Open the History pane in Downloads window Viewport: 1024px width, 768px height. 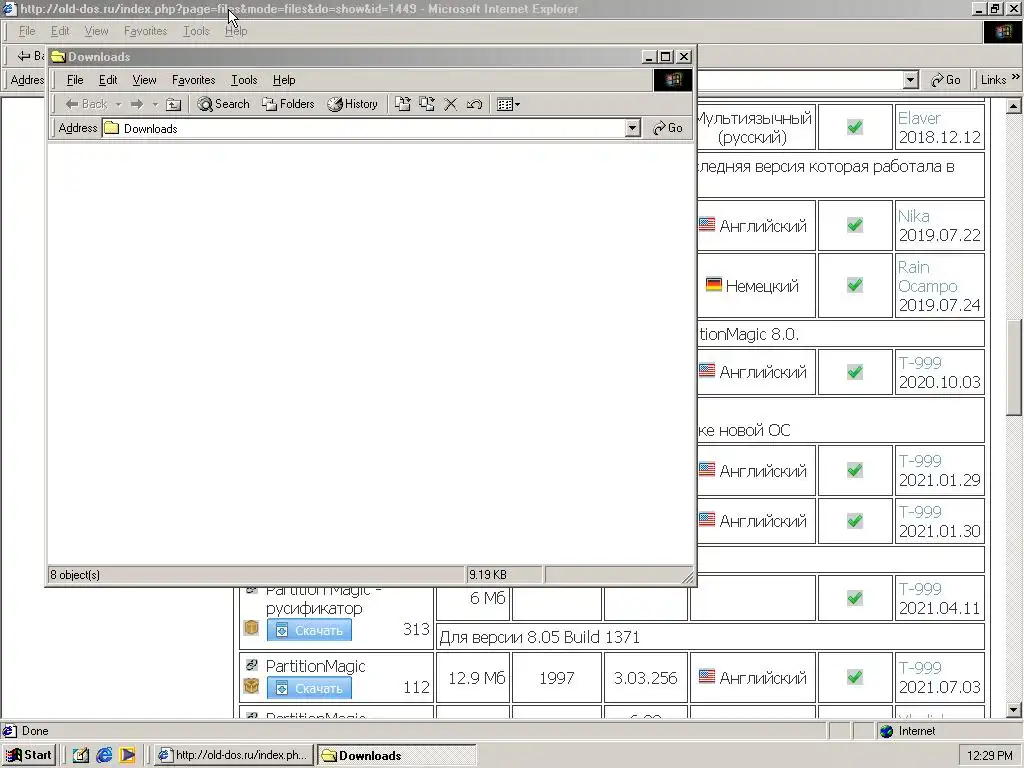[x=353, y=104]
